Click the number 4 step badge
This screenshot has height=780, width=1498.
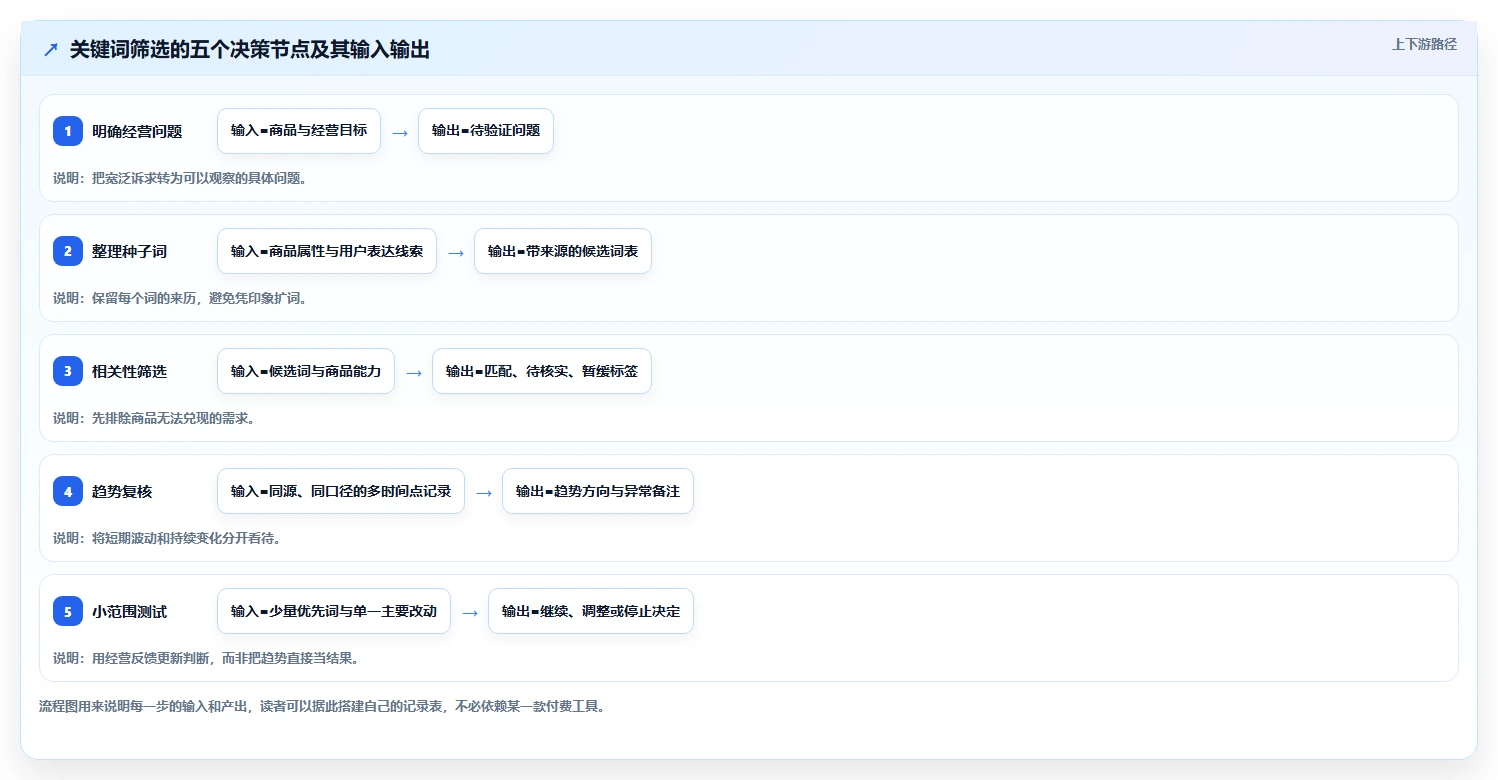(68, 491)
